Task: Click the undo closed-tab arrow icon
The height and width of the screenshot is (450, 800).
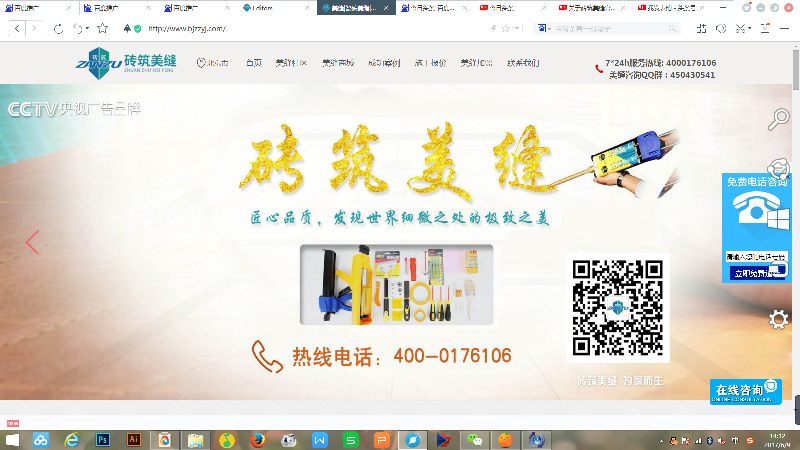Action: click(x=78, y=29)
